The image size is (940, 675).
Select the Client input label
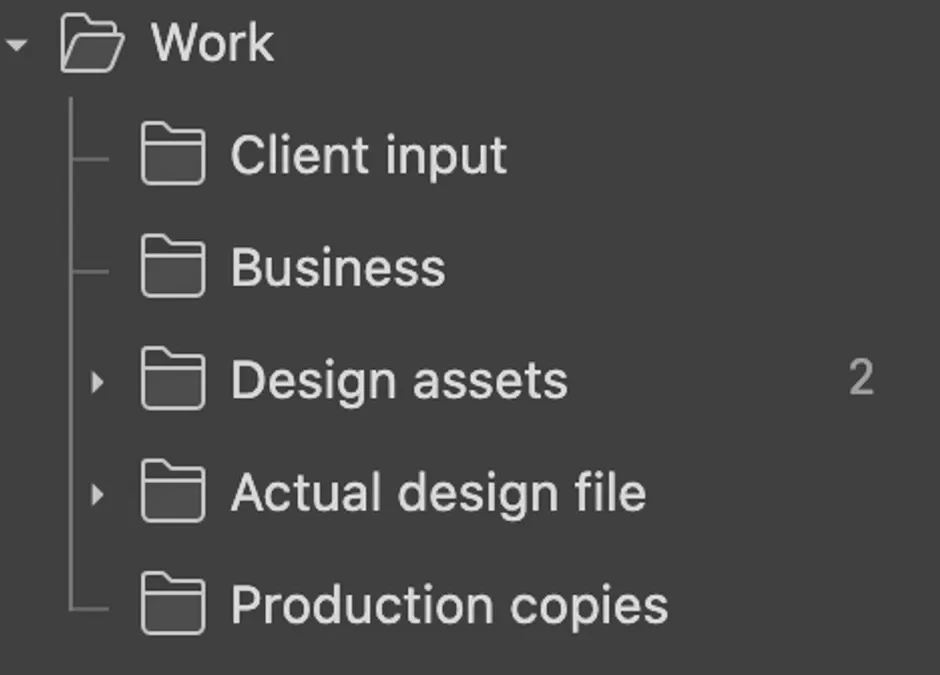click(x=369, y=156)
